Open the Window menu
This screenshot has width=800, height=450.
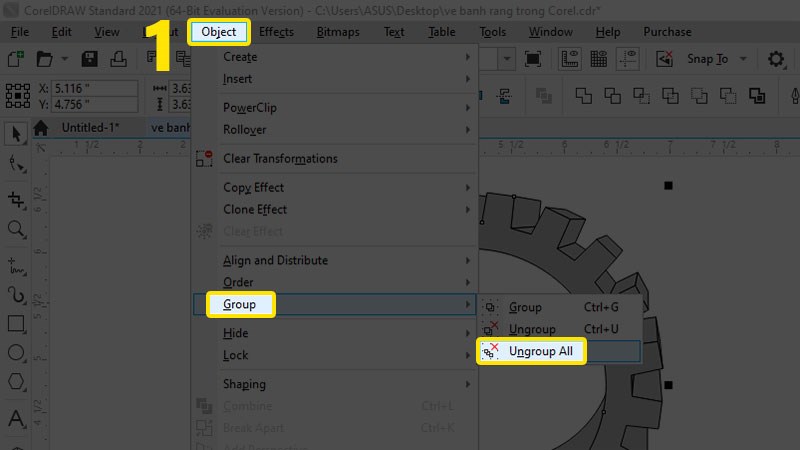pos(551,32)
